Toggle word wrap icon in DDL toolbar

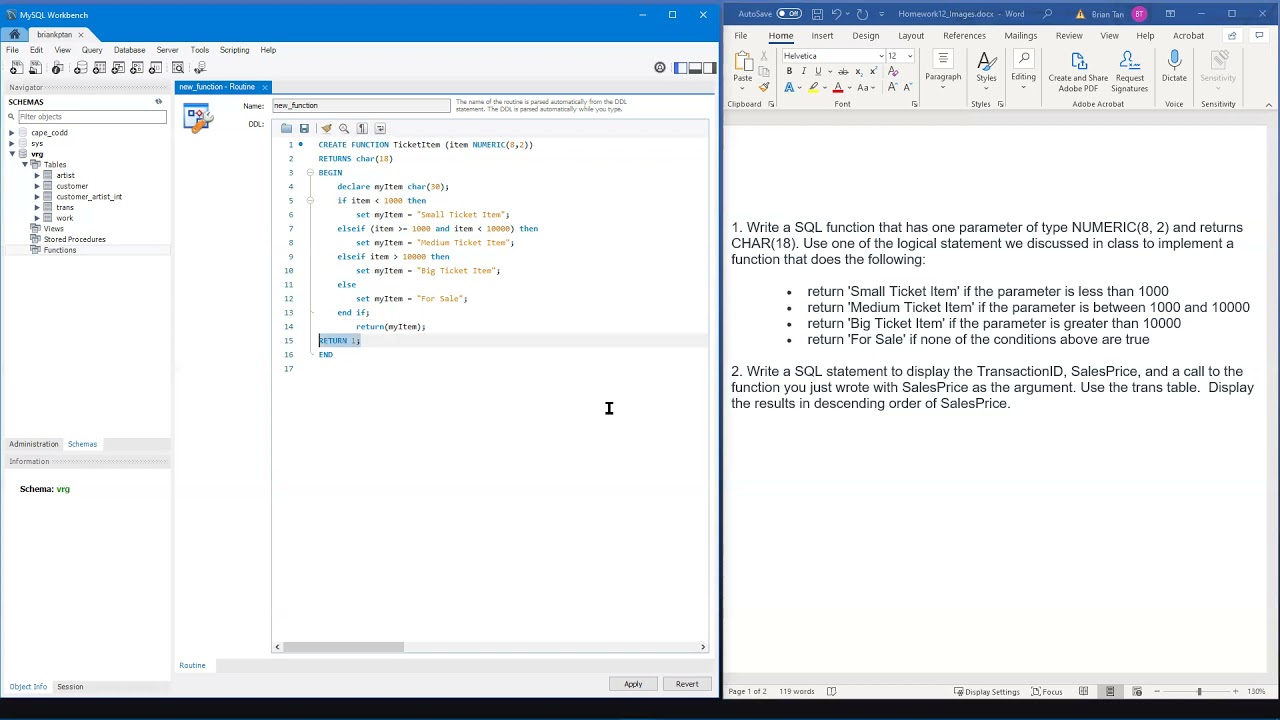tap(380, 128)
